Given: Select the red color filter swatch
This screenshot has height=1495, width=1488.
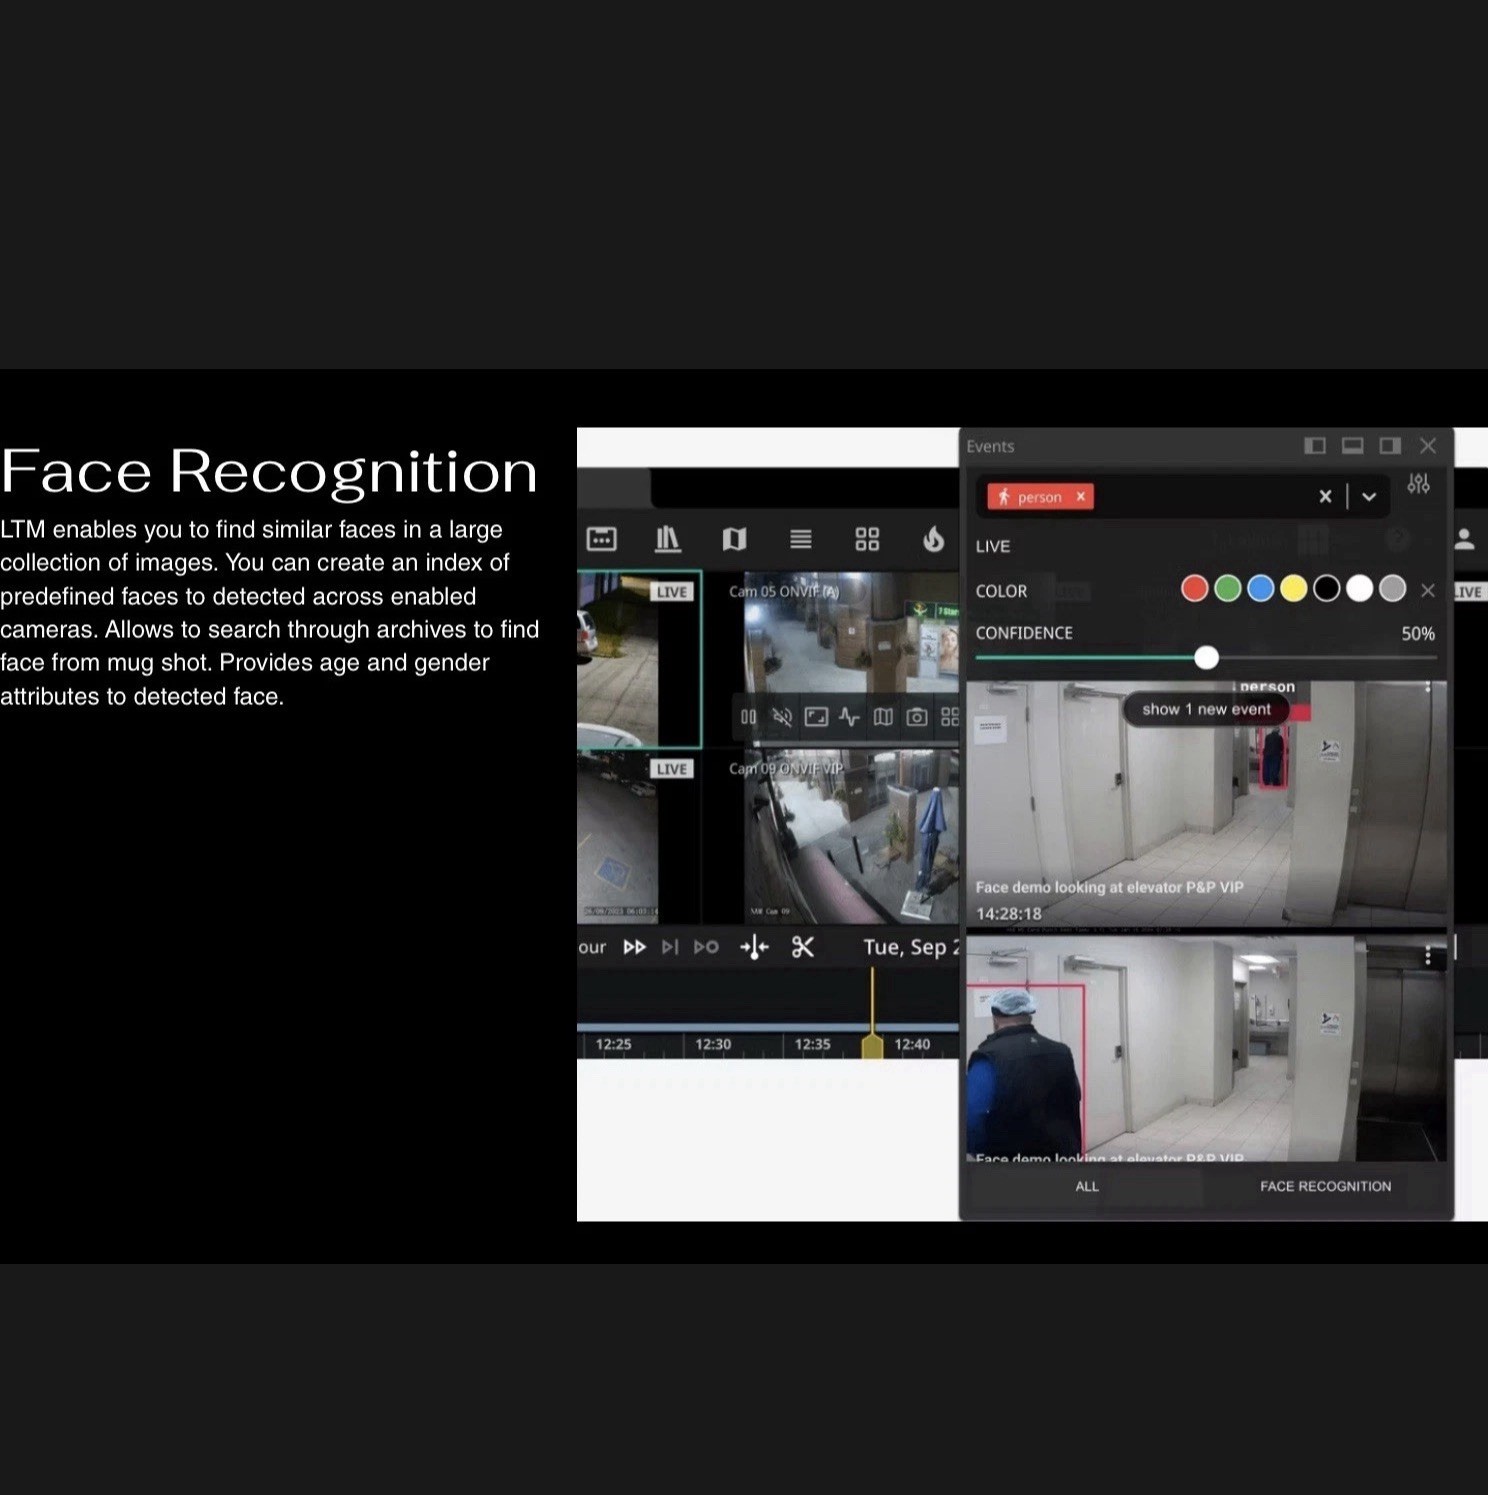Looking at the screenshot, I should (1194, 589).
